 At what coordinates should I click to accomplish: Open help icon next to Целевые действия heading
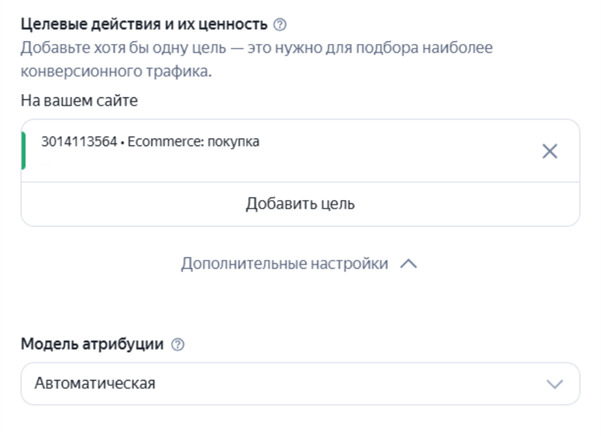(280, 25)
